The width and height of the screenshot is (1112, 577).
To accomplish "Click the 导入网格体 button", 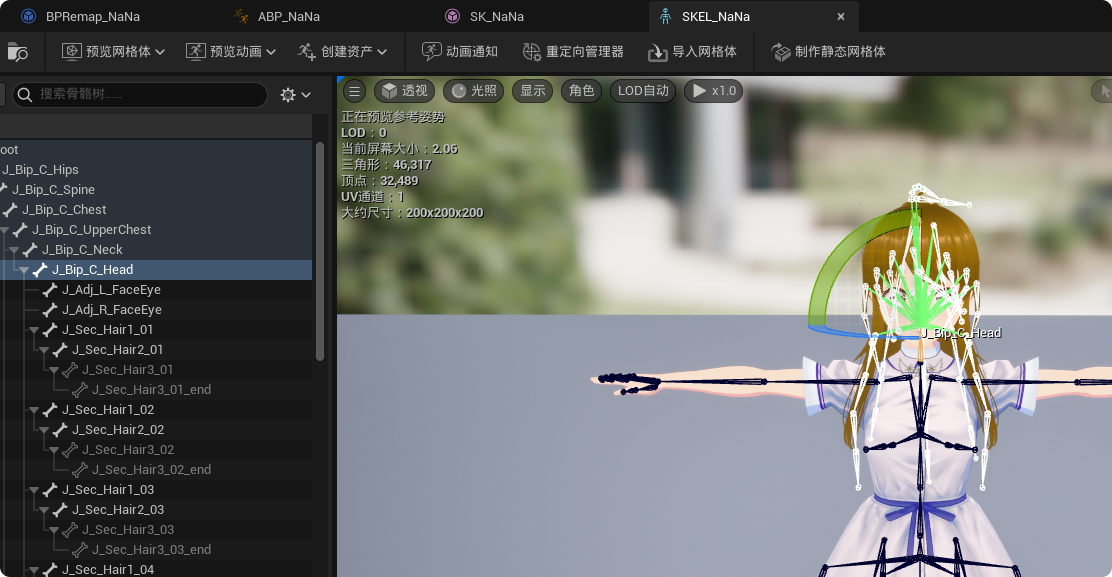I will pos(692,52).
